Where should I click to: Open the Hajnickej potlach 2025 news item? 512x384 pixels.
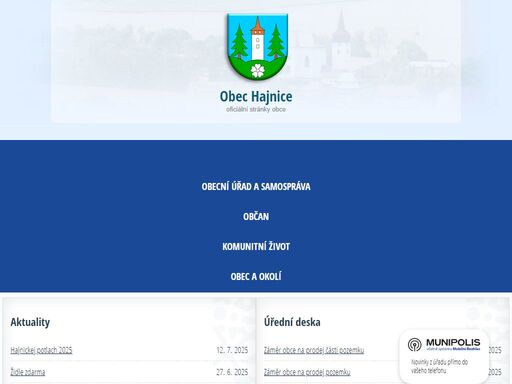tap(41, 350)
